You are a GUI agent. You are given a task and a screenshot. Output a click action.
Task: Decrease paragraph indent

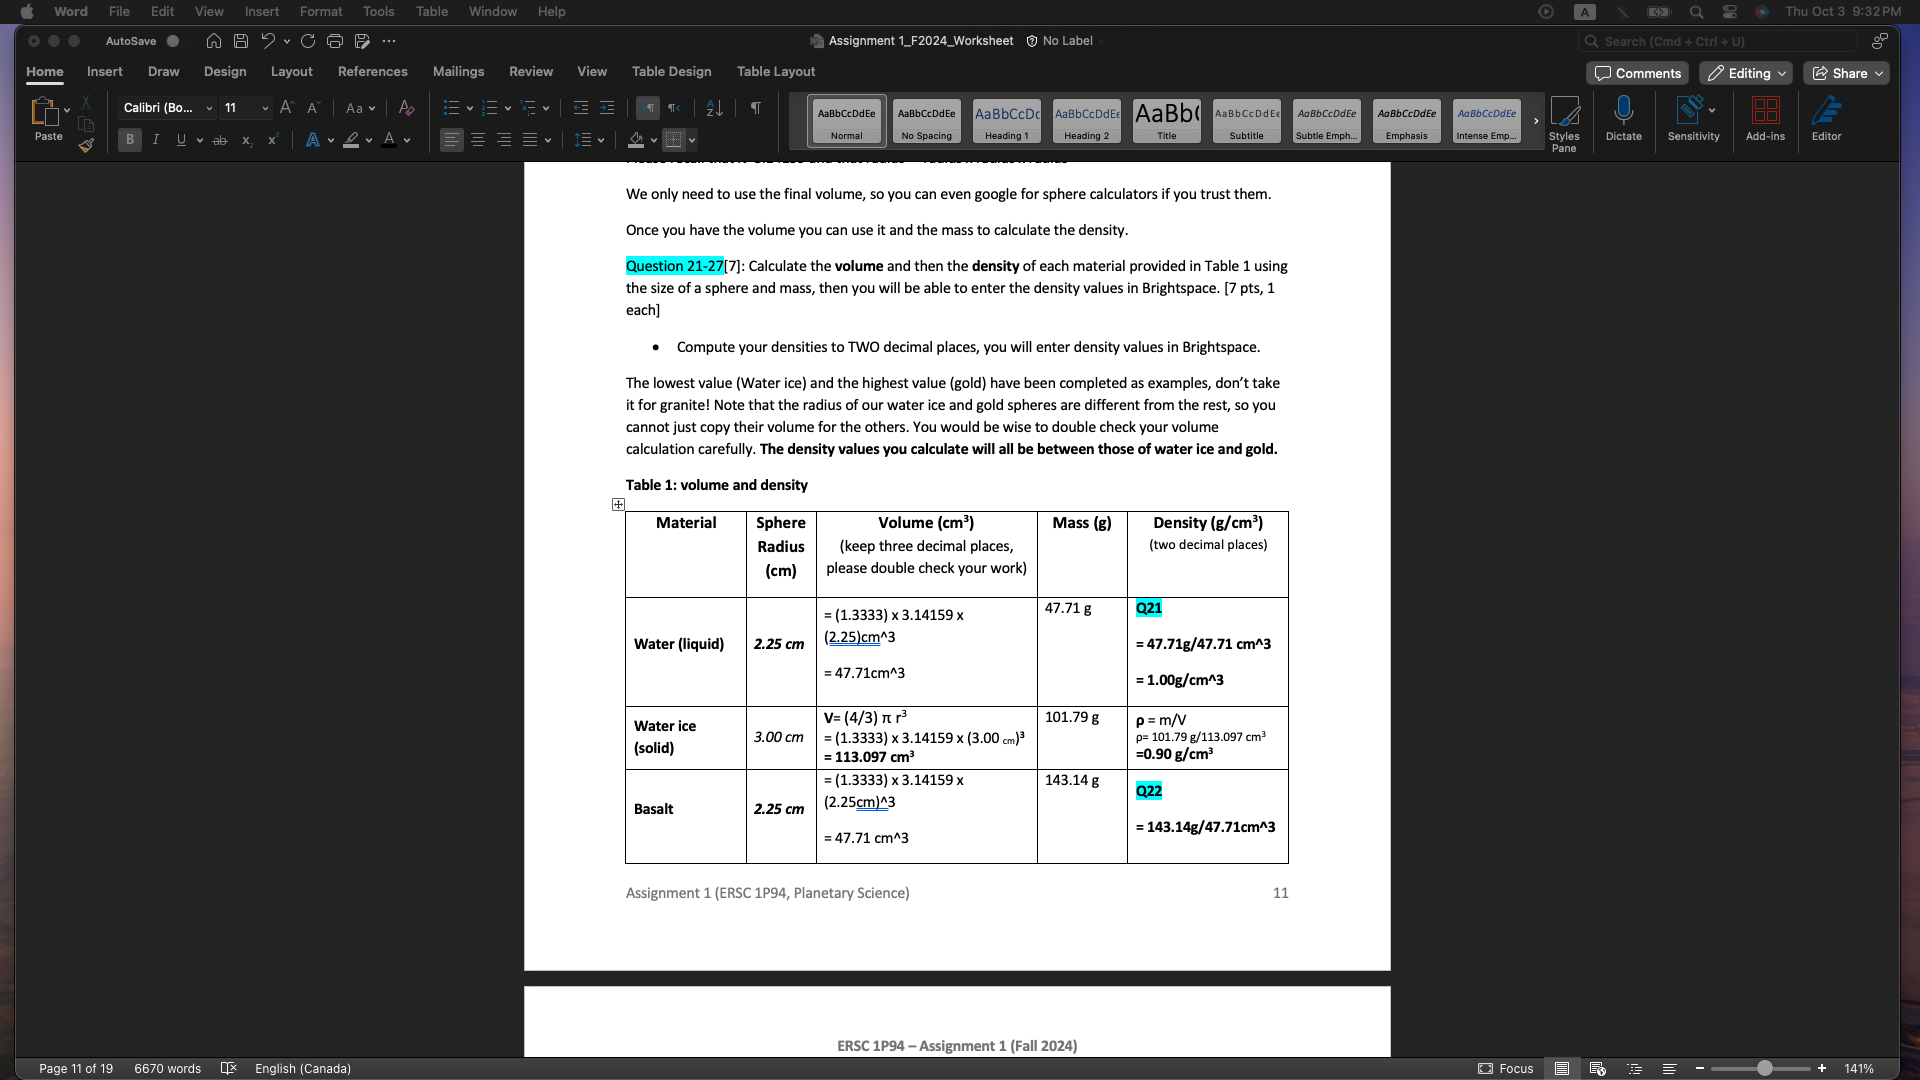tap(581, 108)
